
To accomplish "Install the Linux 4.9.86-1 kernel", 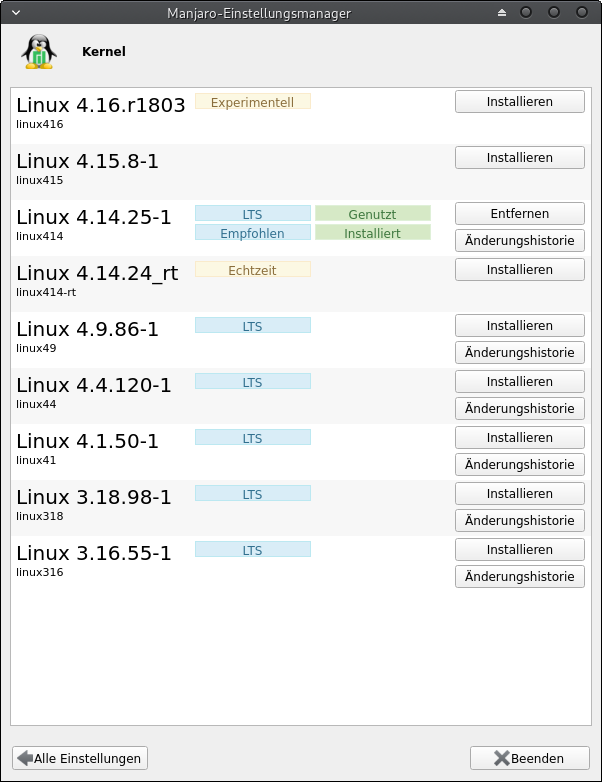I will tap(519, 326).
